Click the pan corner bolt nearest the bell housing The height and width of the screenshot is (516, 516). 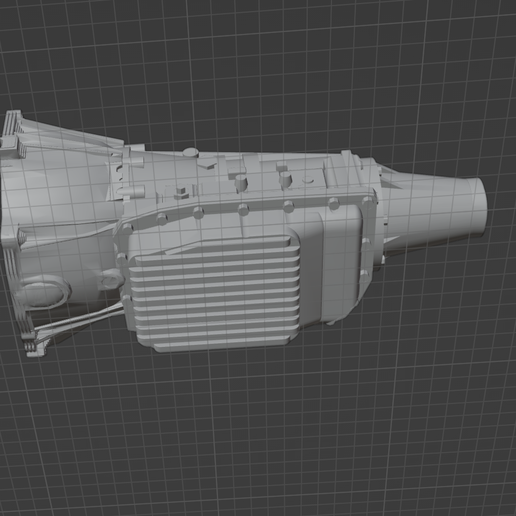pyautogui.click(x=127, y=229)
